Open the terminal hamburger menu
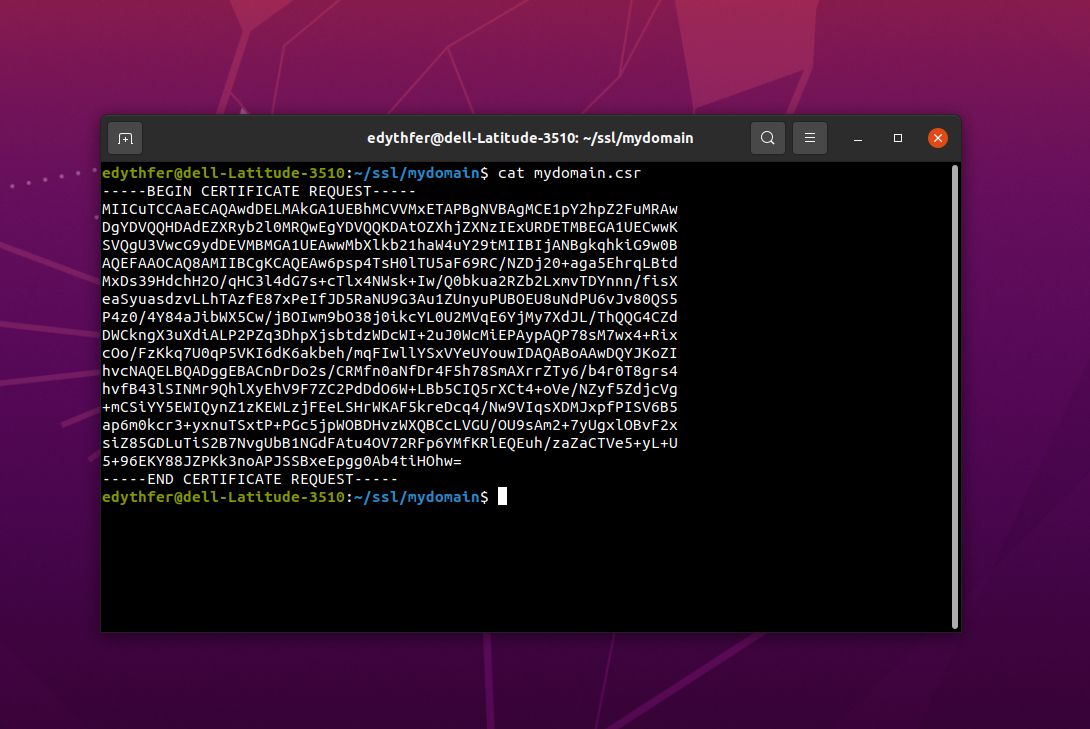The image size is (1090, 729). (810, 138)
